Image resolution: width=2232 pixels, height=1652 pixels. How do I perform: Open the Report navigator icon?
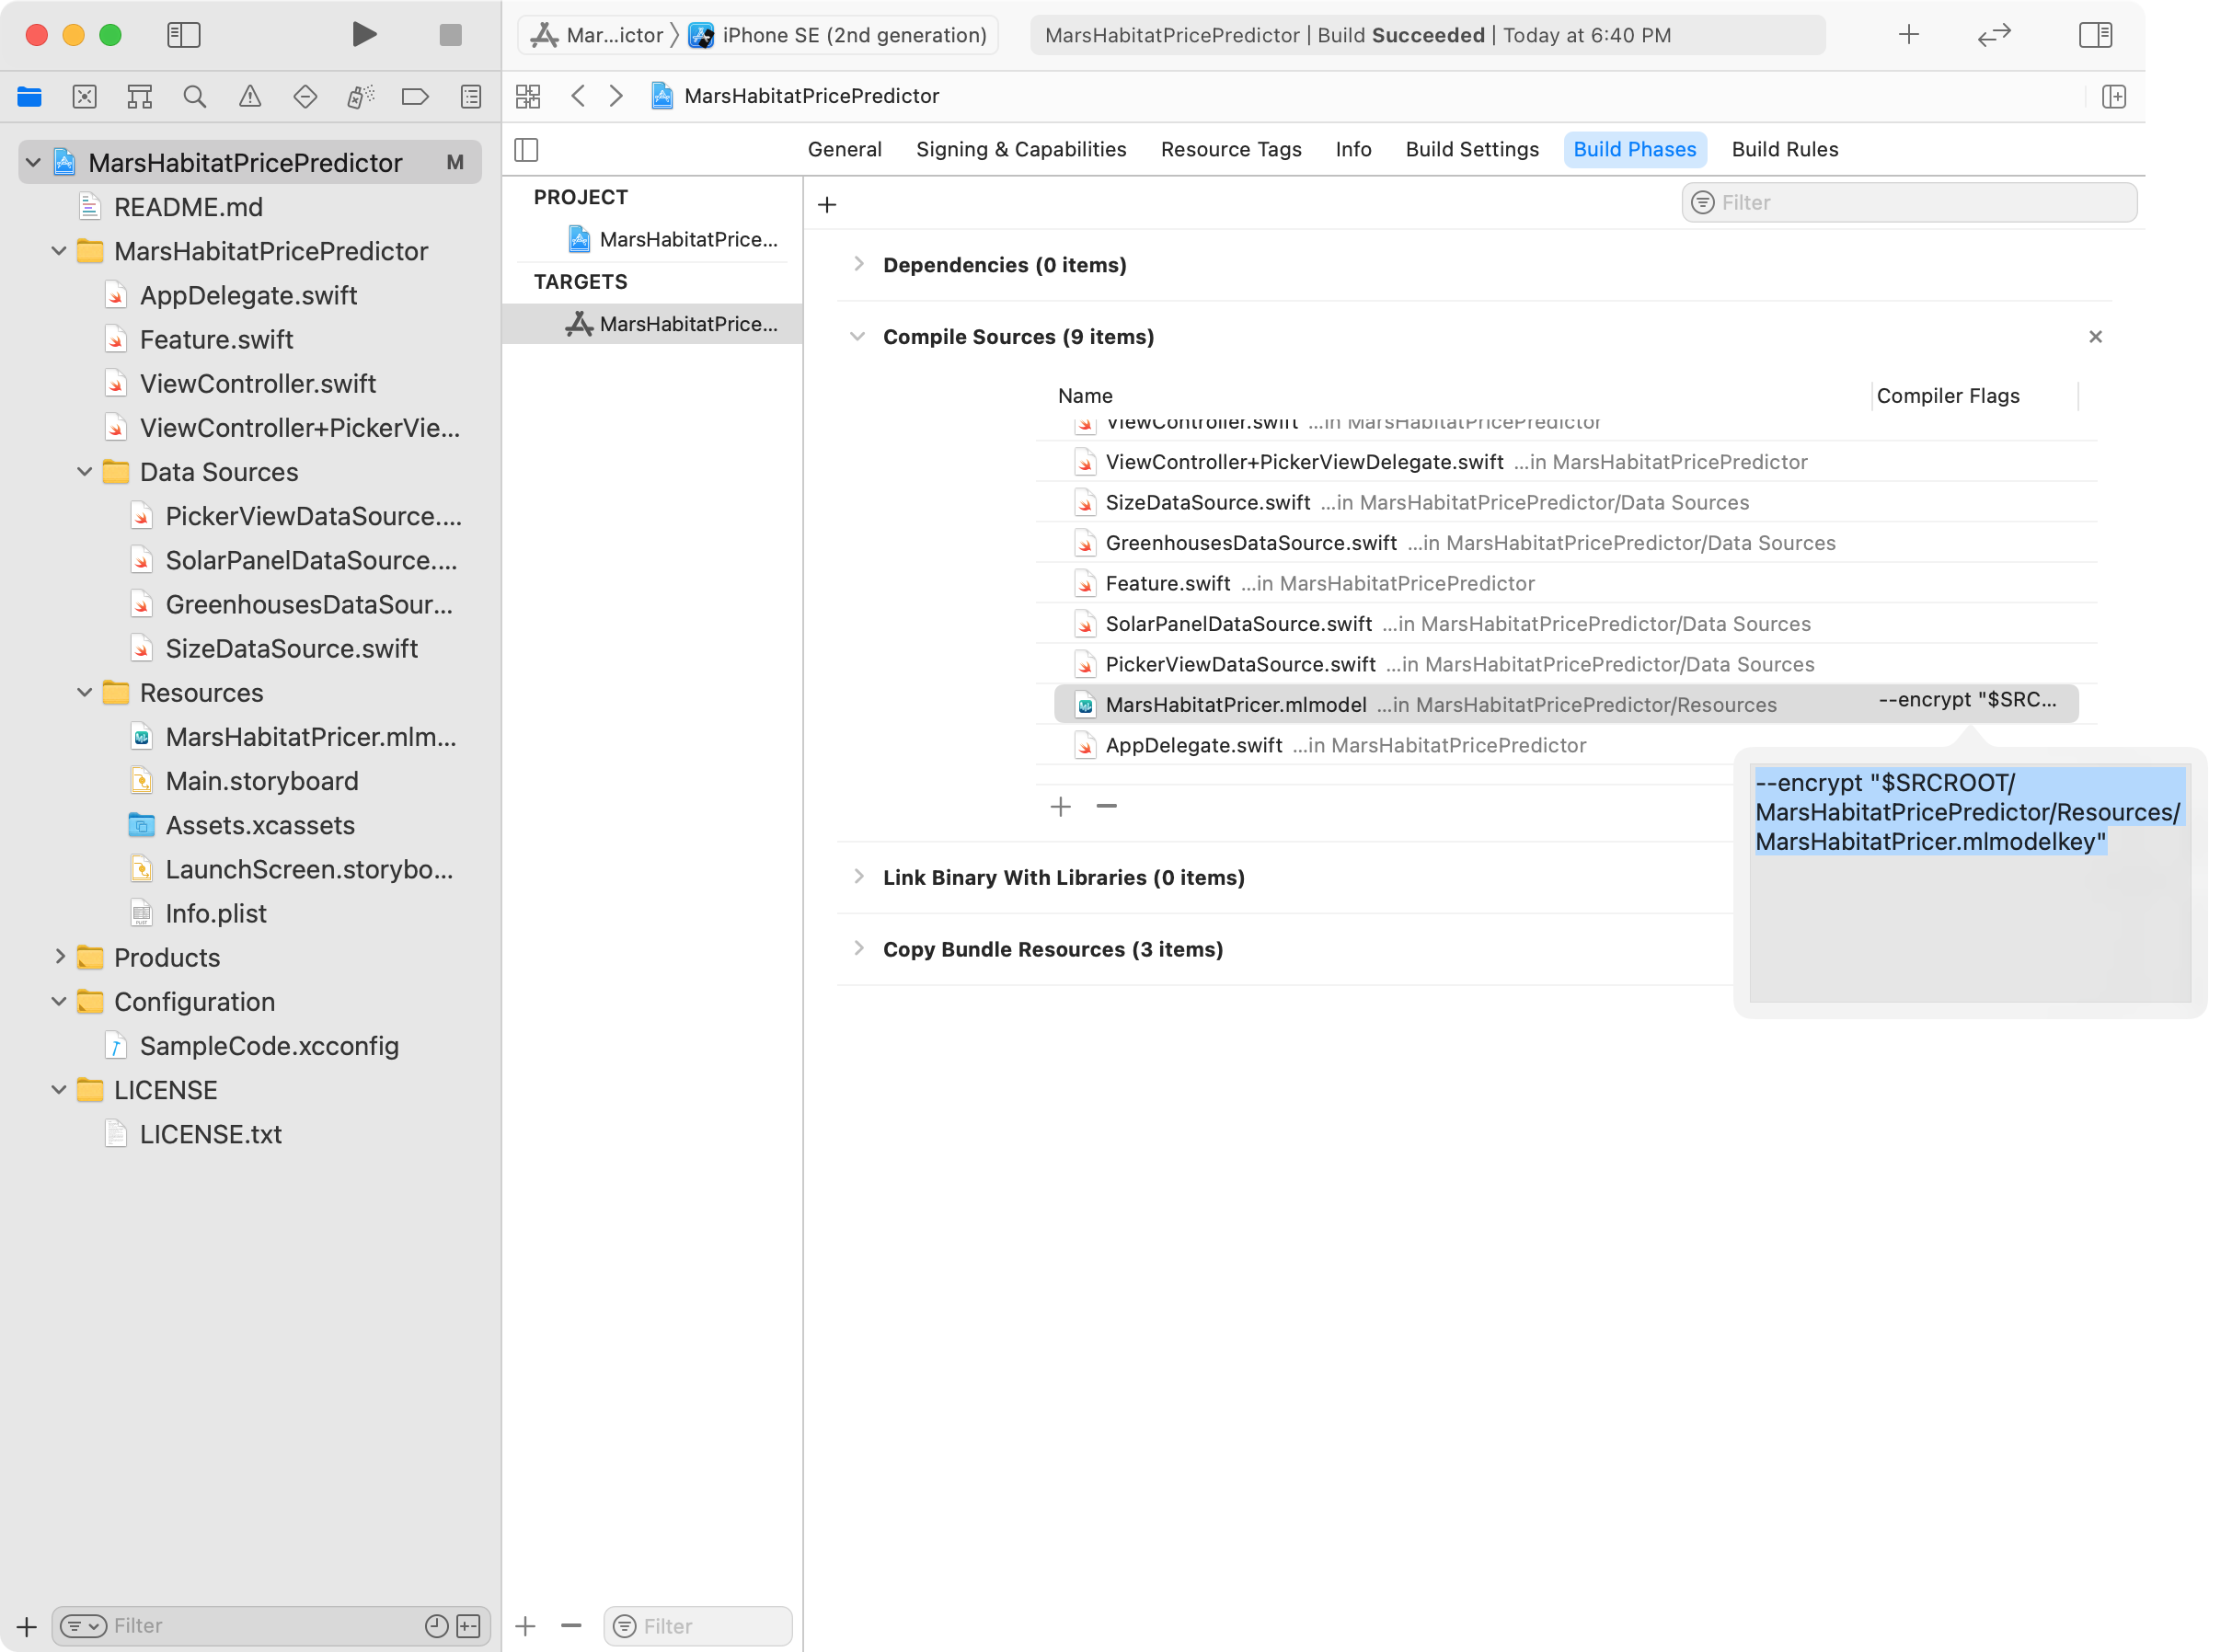tap(470, 97)
